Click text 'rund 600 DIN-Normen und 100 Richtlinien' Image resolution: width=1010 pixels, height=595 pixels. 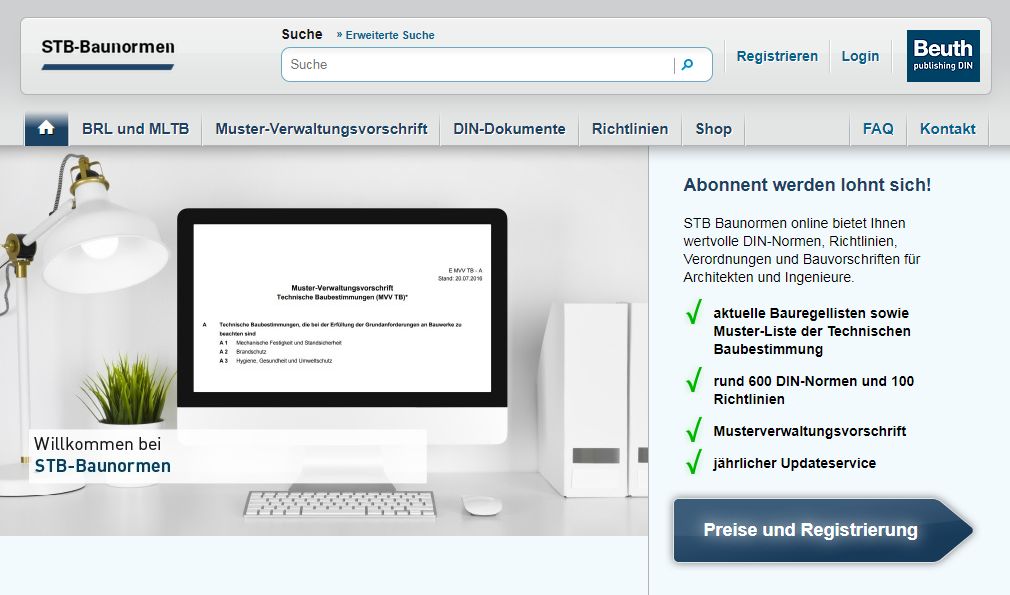point(814,390)
